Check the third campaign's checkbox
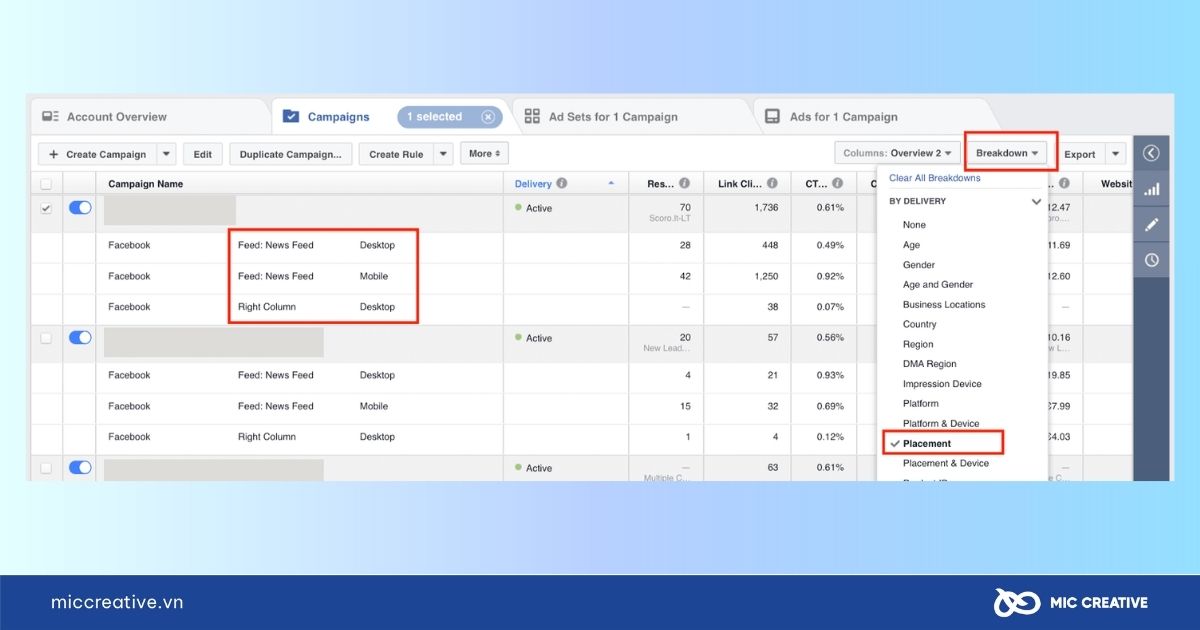This screenshot has height=630, width=1200. click(x=45, y=468)
